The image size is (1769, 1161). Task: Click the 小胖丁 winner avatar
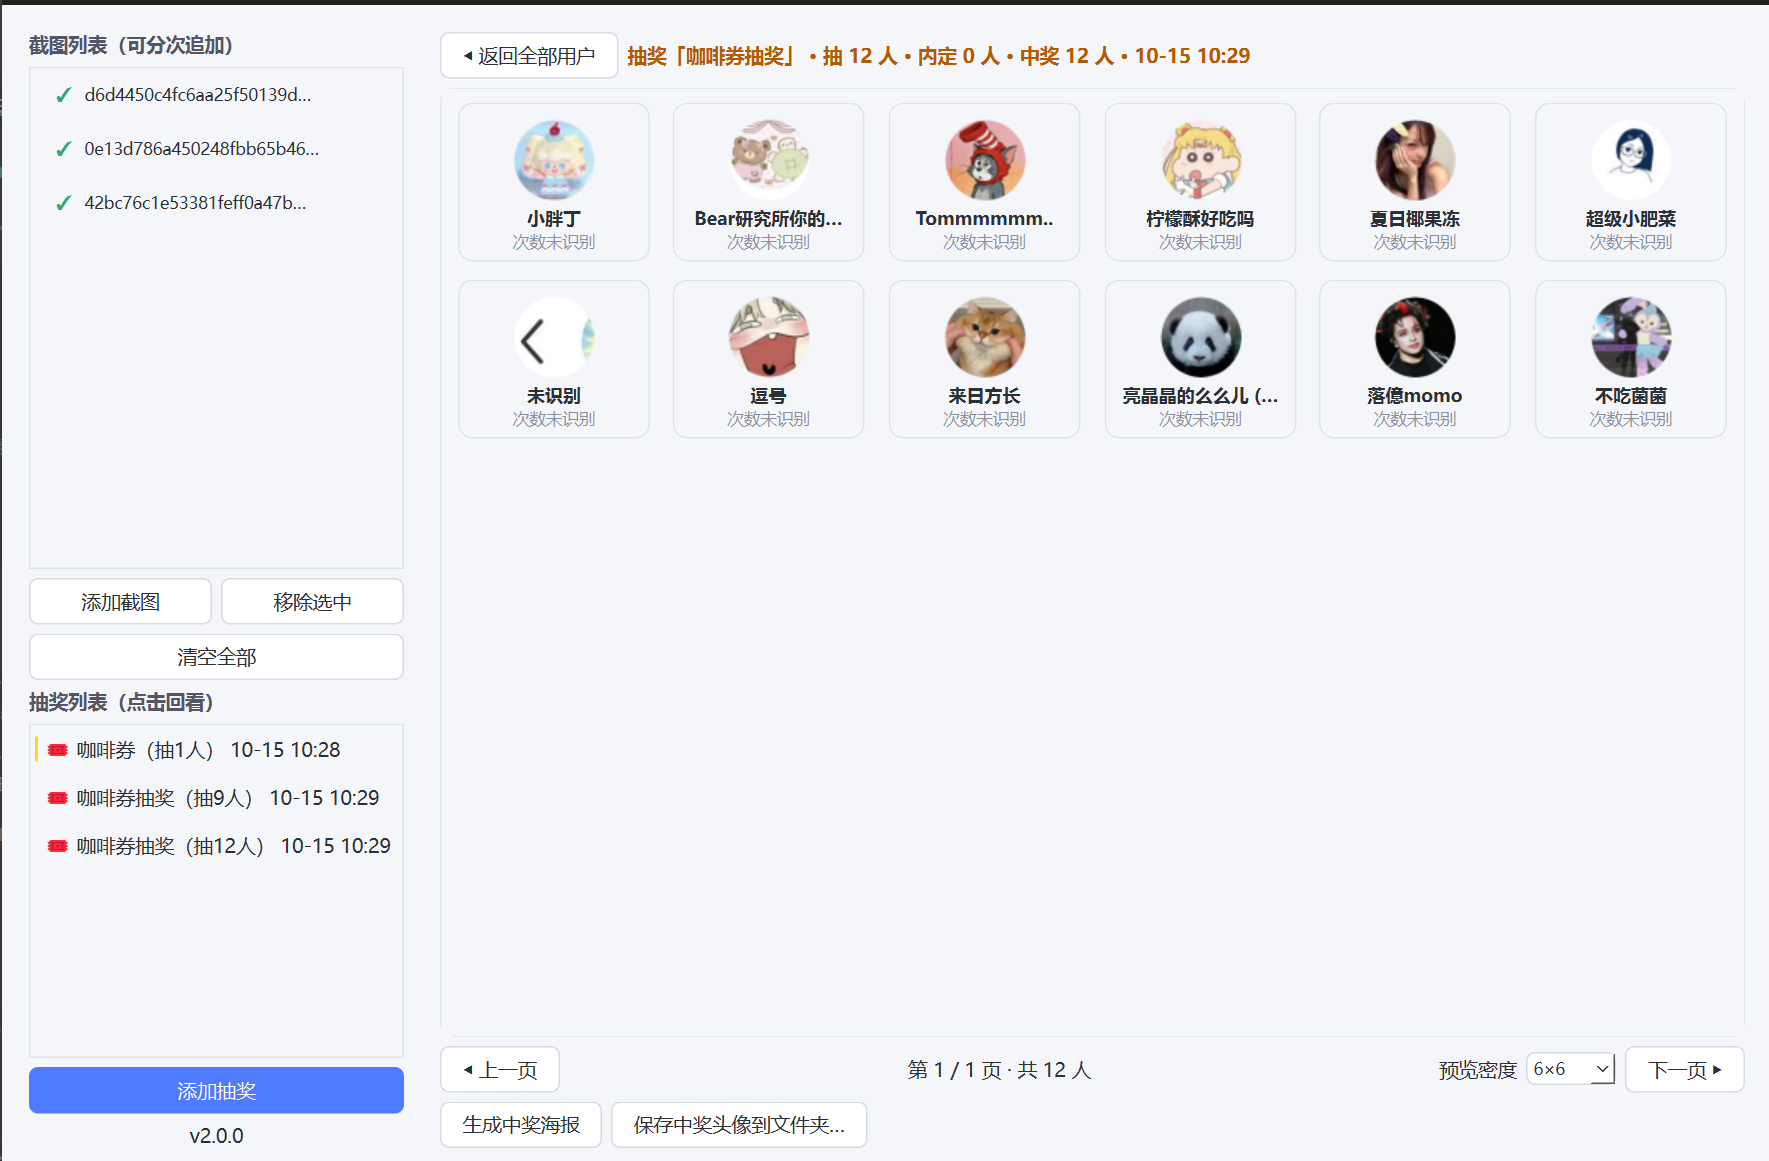tap(554, 160)
